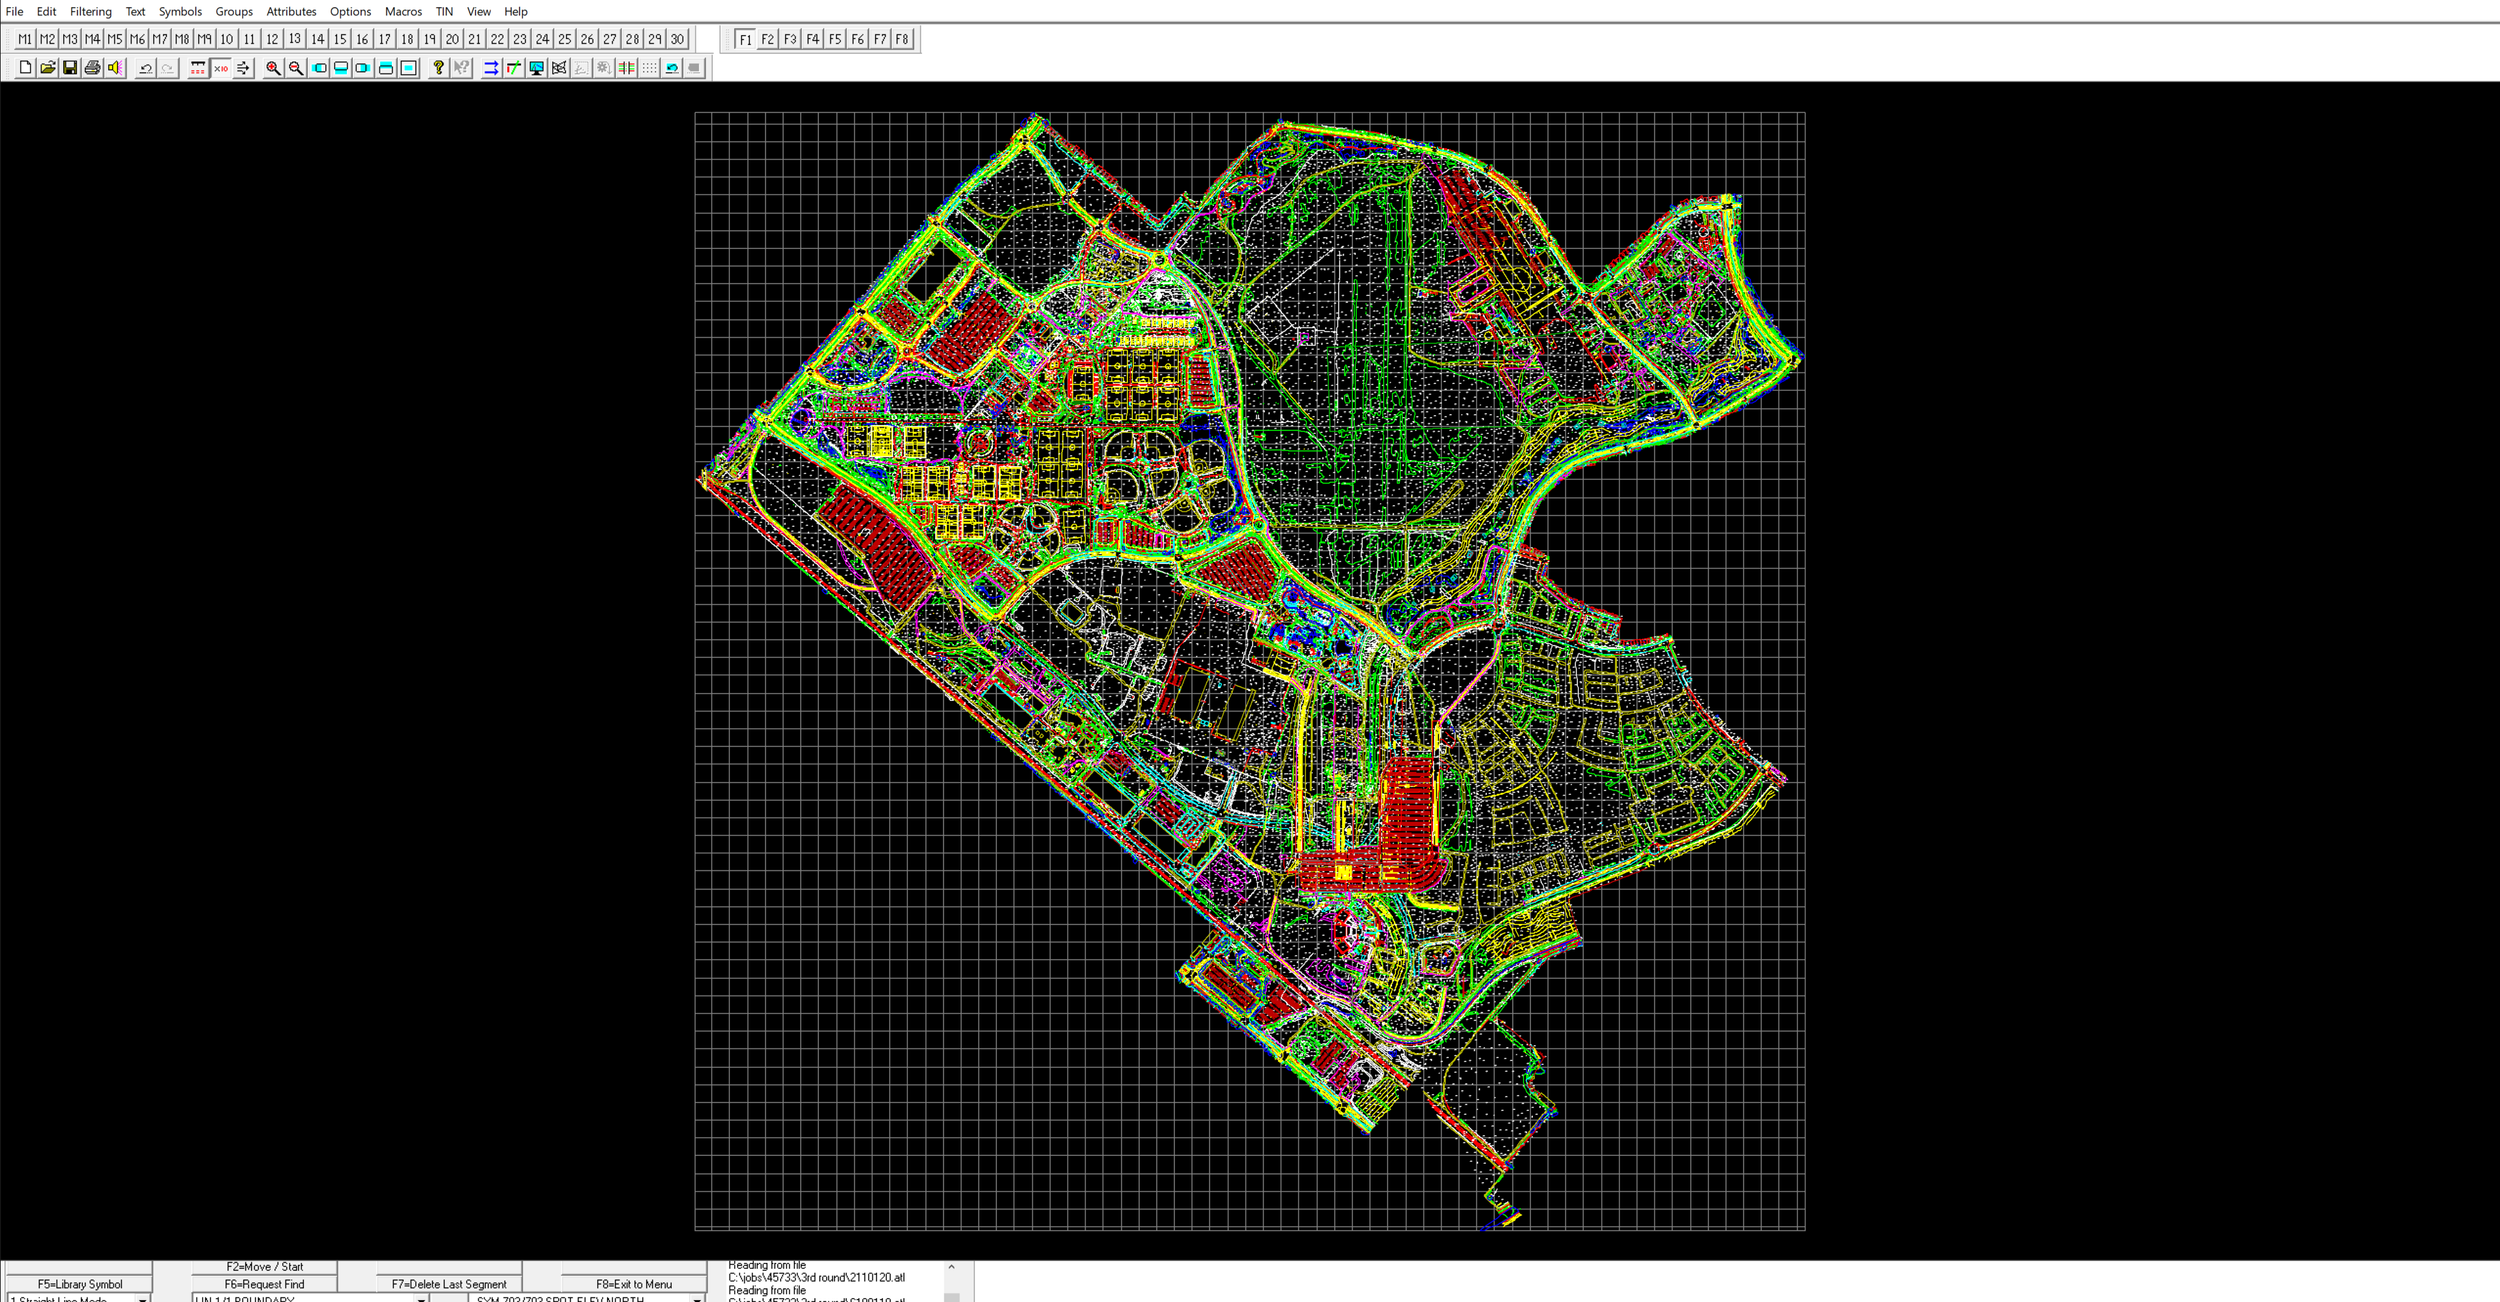2500x1302 pixels.
Task: Click the cyan refresh arrow icon
Action: coord(672,68)
